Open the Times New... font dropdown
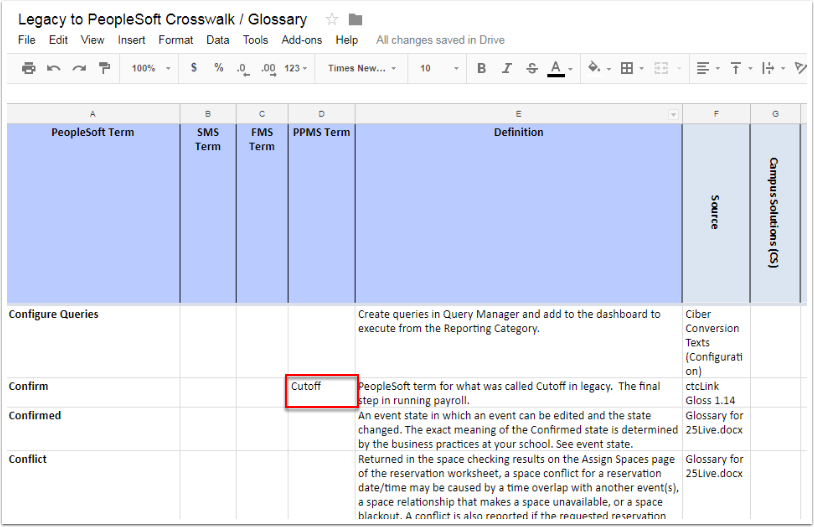 [362, 68]
